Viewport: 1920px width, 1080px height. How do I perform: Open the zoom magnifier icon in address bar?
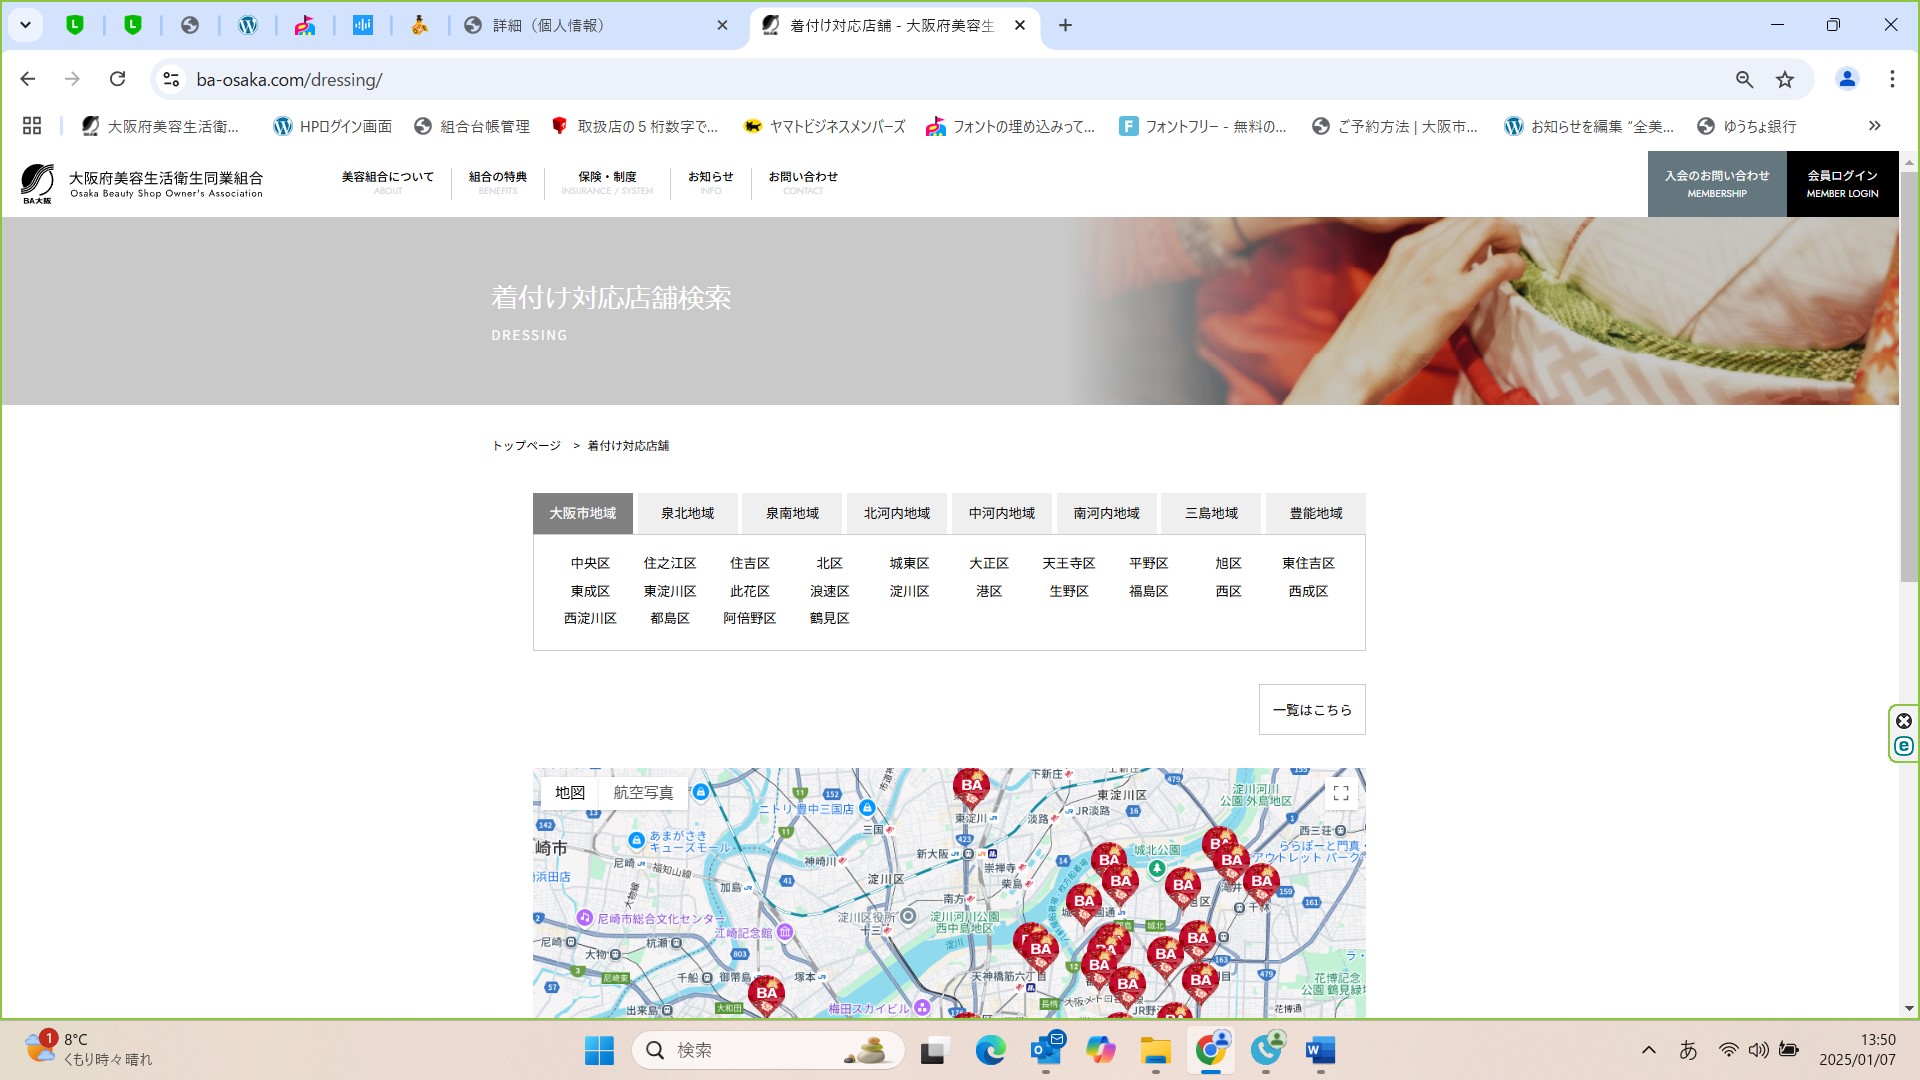pyautogui.click(x=1744, y=79)
